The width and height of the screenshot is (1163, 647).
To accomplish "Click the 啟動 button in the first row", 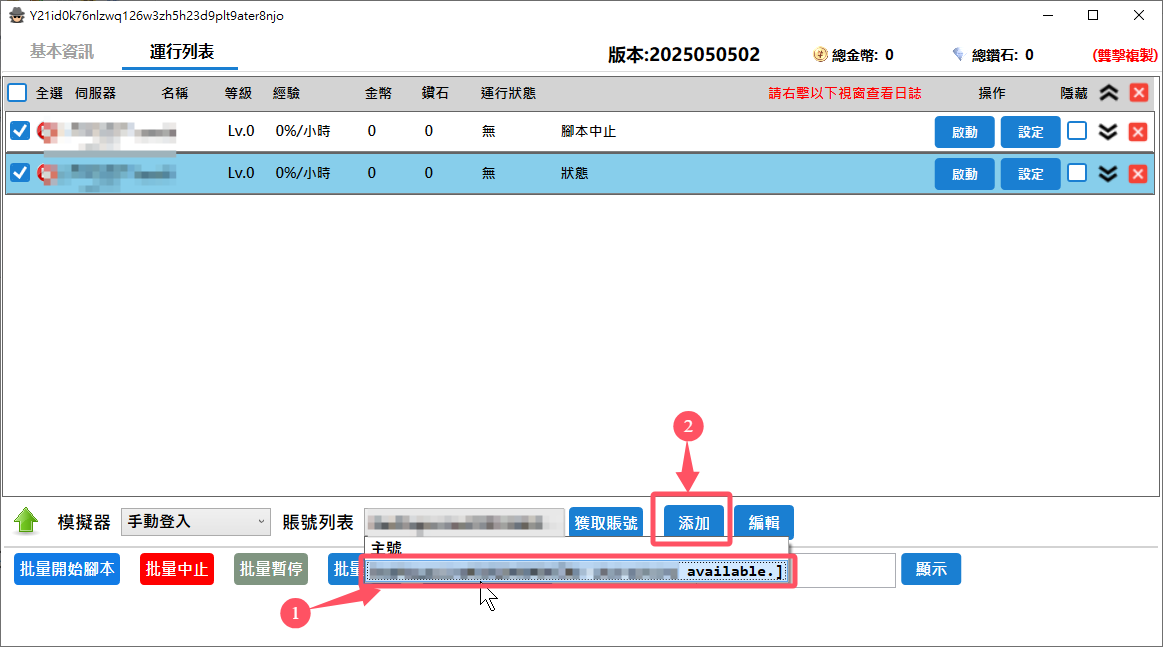I will pyautogui.click(x=964, y=132).
